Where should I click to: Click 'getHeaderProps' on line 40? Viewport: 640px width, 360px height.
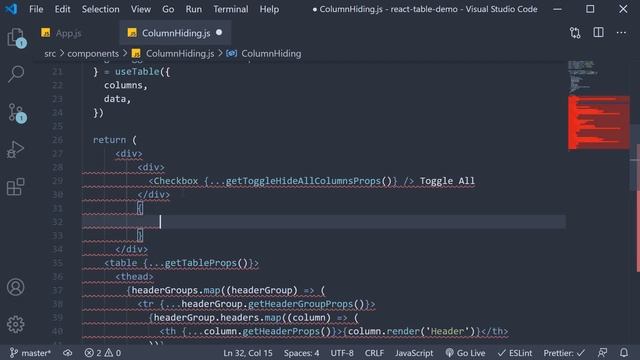[x=281, y=331]
